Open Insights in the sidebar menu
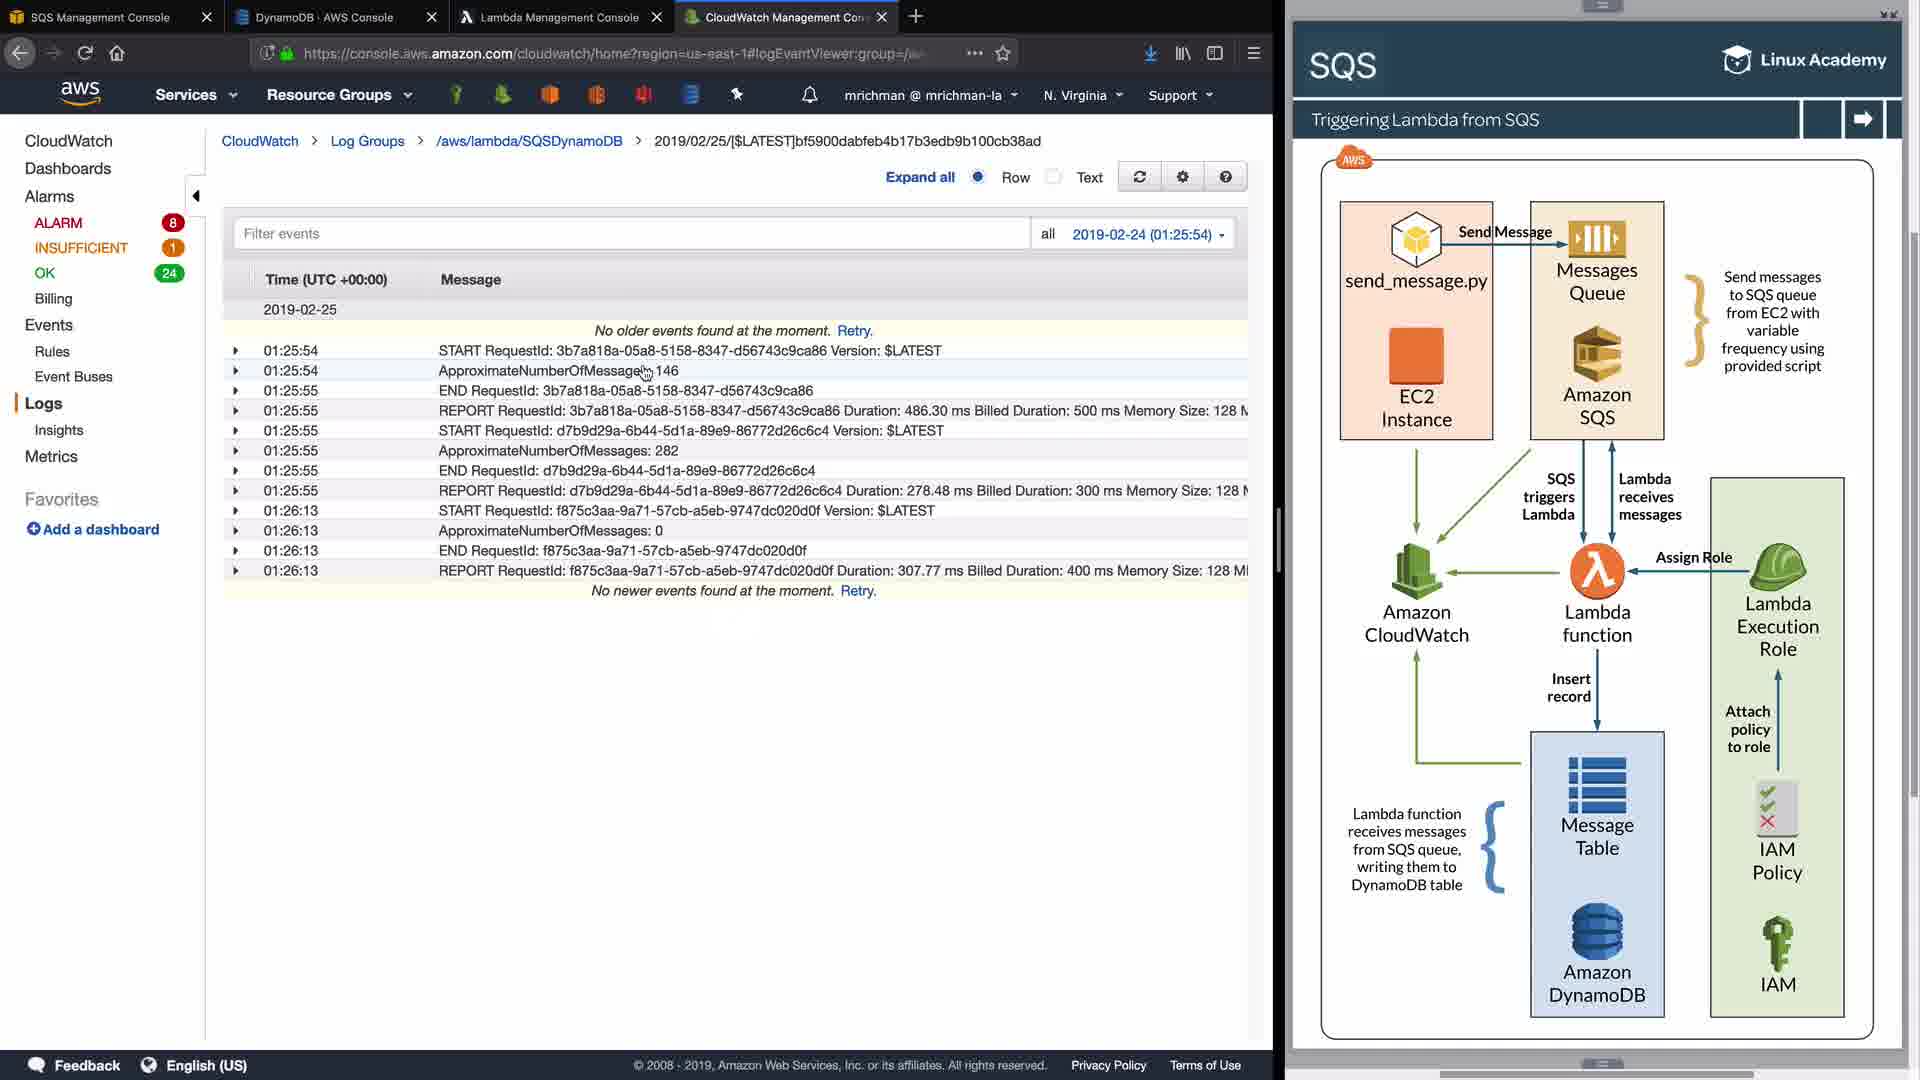This screenshot has width=1920, height=1080. click(x=59, y=430)
